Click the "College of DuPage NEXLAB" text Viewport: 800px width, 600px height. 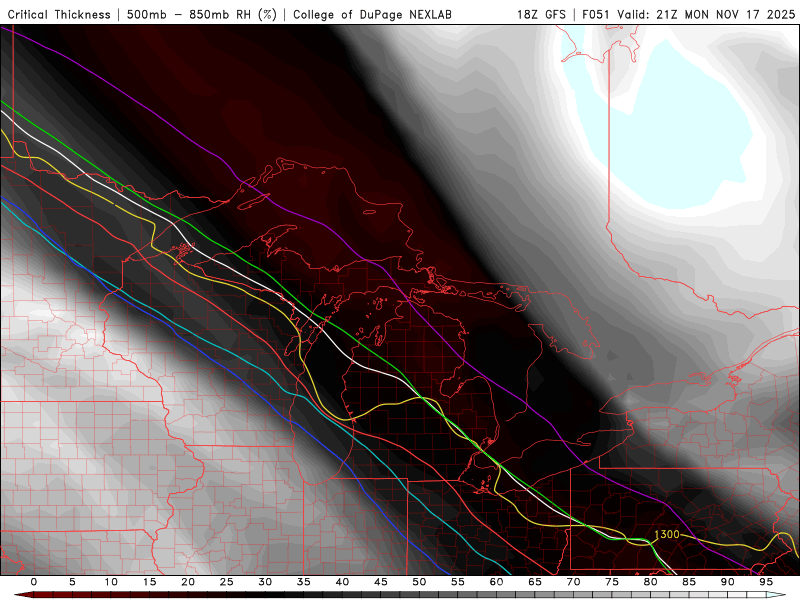pos(372,14)
